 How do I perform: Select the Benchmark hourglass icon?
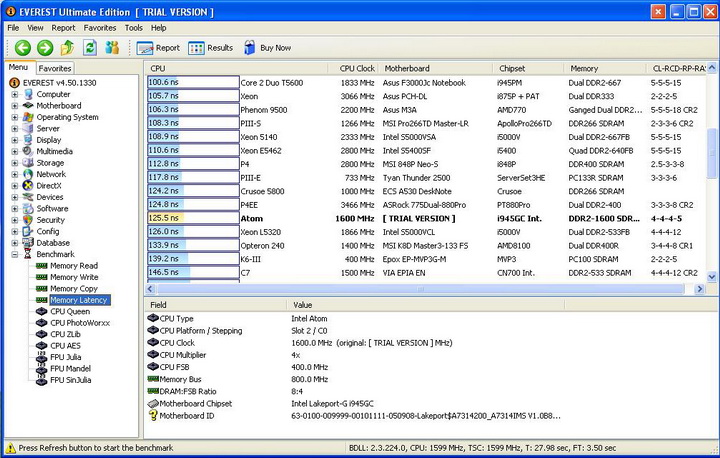28,254
